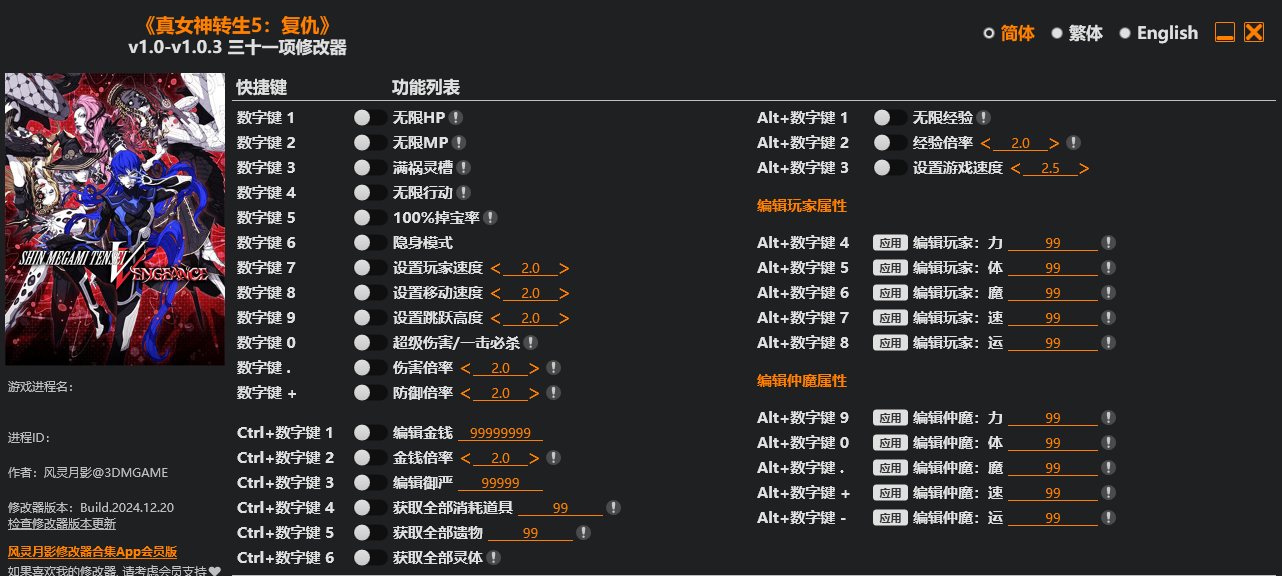The width and height of the screenshot is (1282, 576).
Task: Toggle 100%掉宝率 switch
Action: point(370,218)
